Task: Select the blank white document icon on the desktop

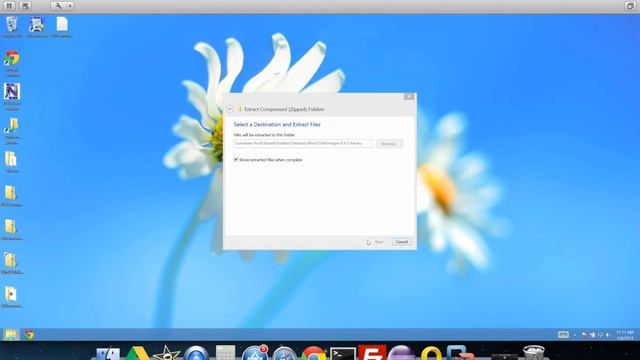Action: coord(62,27)
